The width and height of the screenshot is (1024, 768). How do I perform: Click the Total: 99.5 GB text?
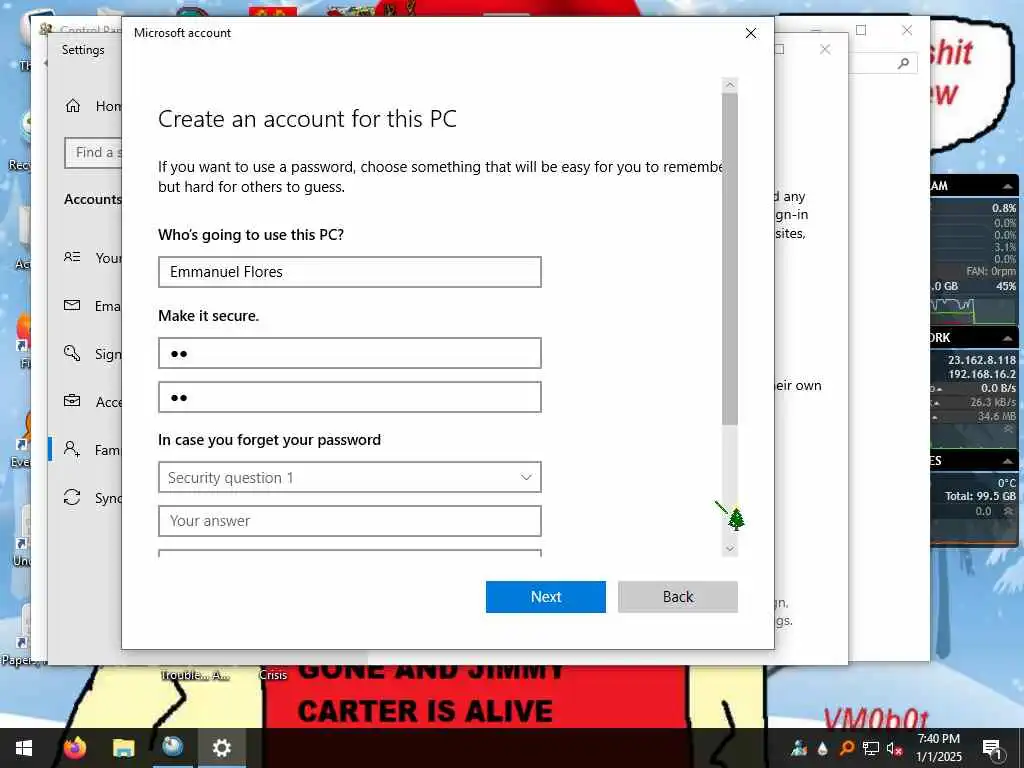pyautogui.click(x=980, y=496)
